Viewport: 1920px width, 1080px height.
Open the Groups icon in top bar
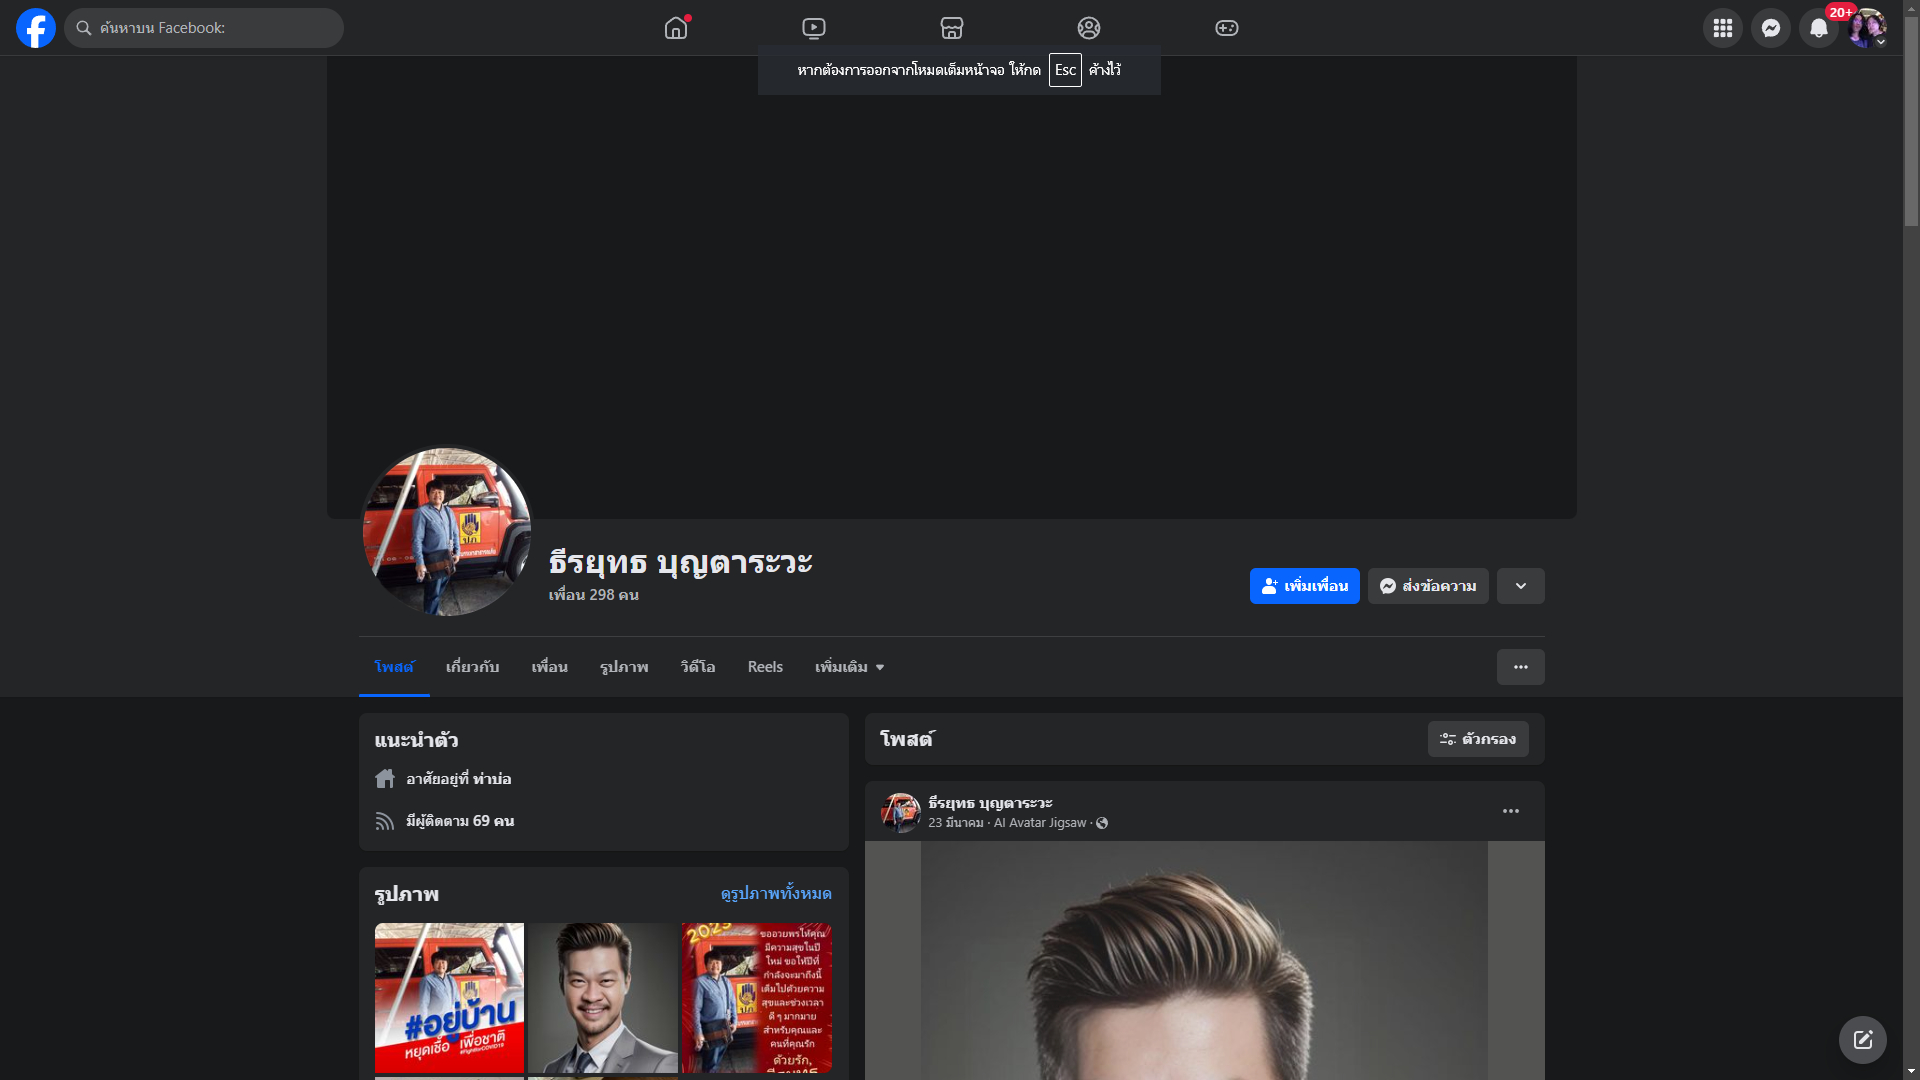[1089, 28]
